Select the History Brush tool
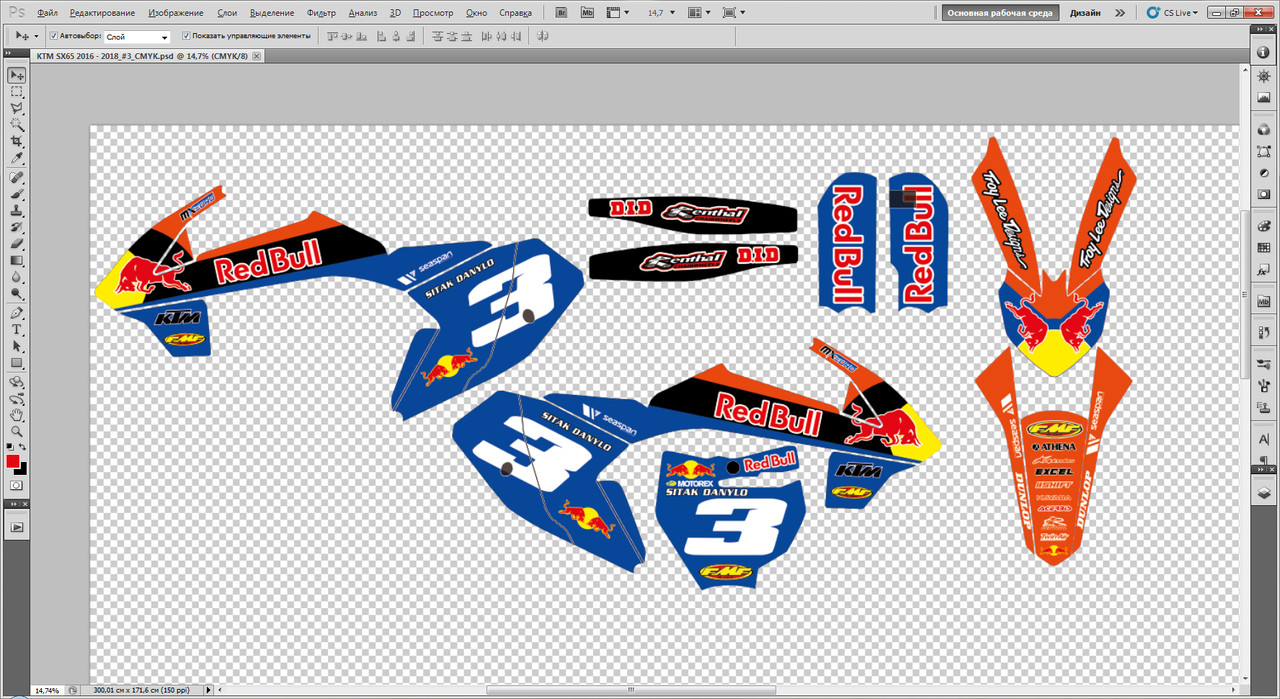 click(17, 228)
